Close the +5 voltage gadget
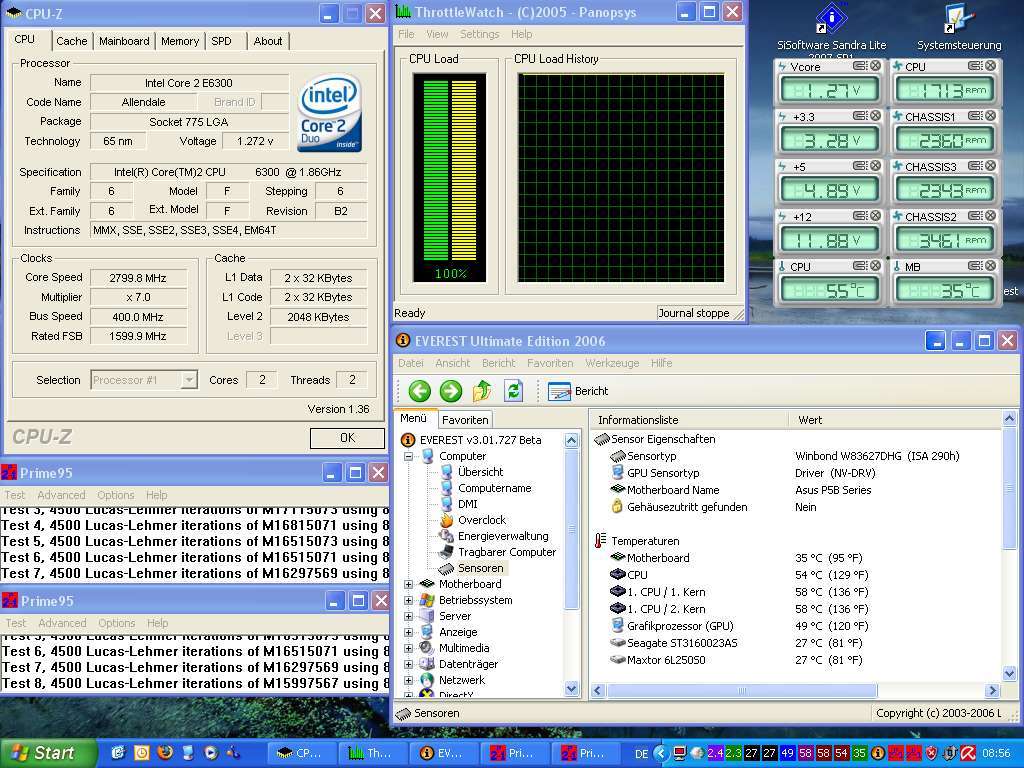Screen dimensions: 1024x768 pyautogui.click(x=875, y=166)
